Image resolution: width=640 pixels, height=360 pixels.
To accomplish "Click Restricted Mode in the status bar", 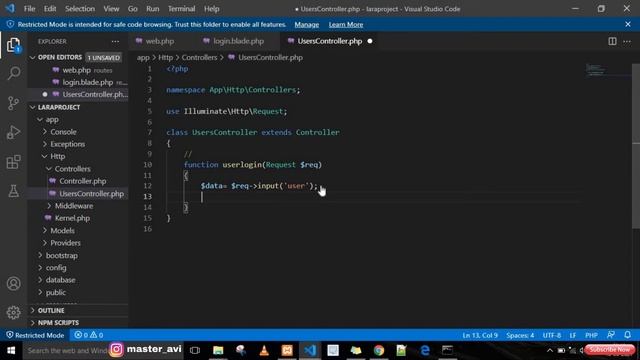I will point(35,335).
